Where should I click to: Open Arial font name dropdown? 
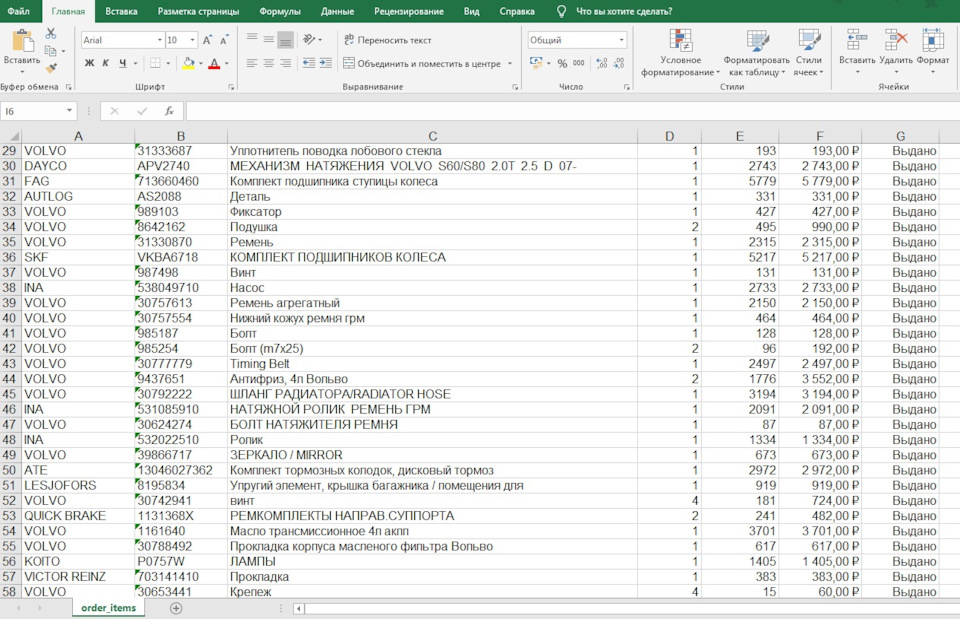(160, 40)
